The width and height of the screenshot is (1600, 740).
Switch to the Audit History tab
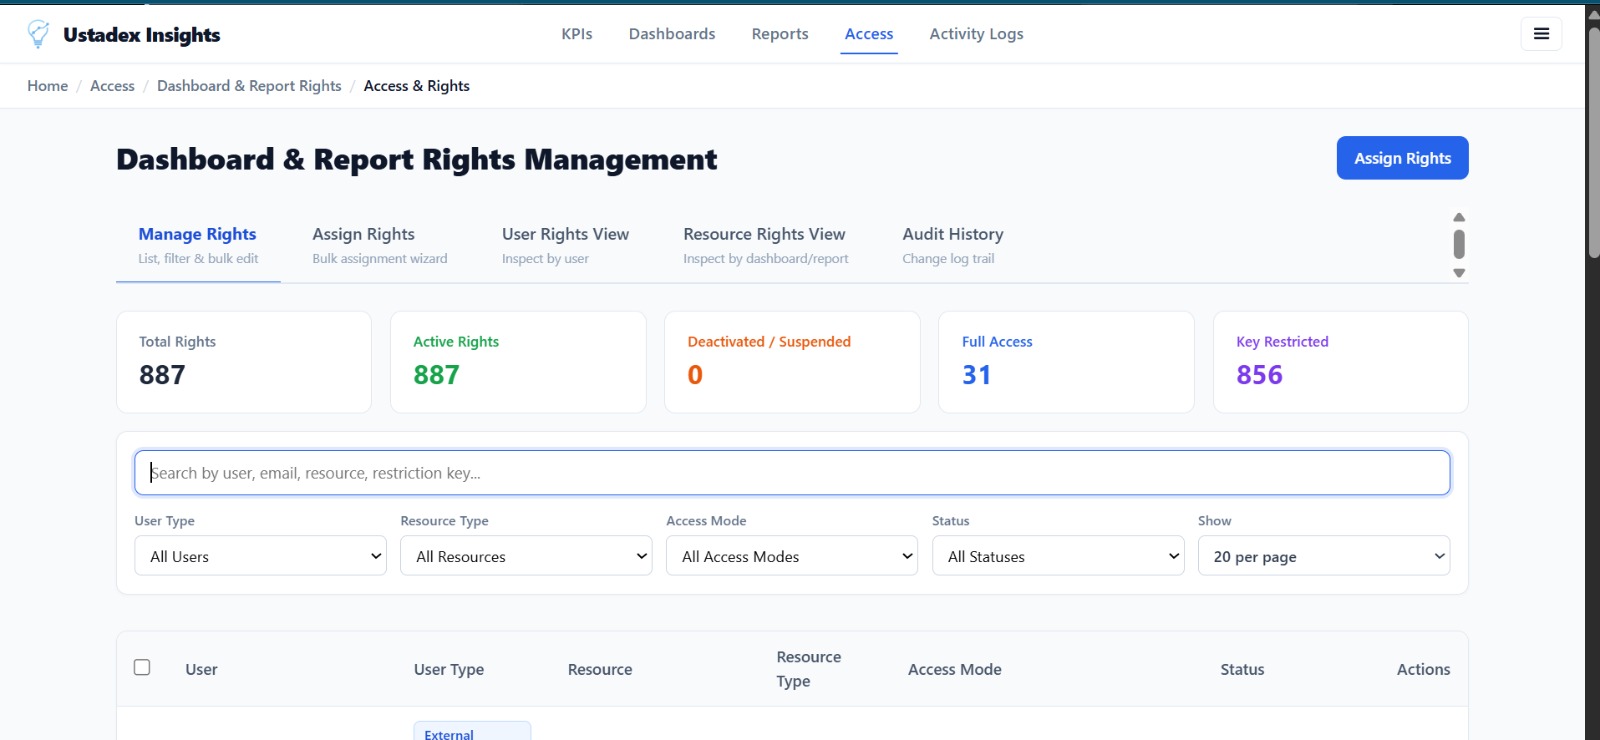click(x=953, y=246)
